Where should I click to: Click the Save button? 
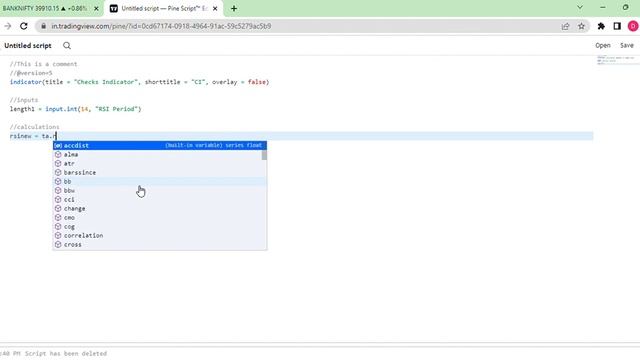coord(627,46)
